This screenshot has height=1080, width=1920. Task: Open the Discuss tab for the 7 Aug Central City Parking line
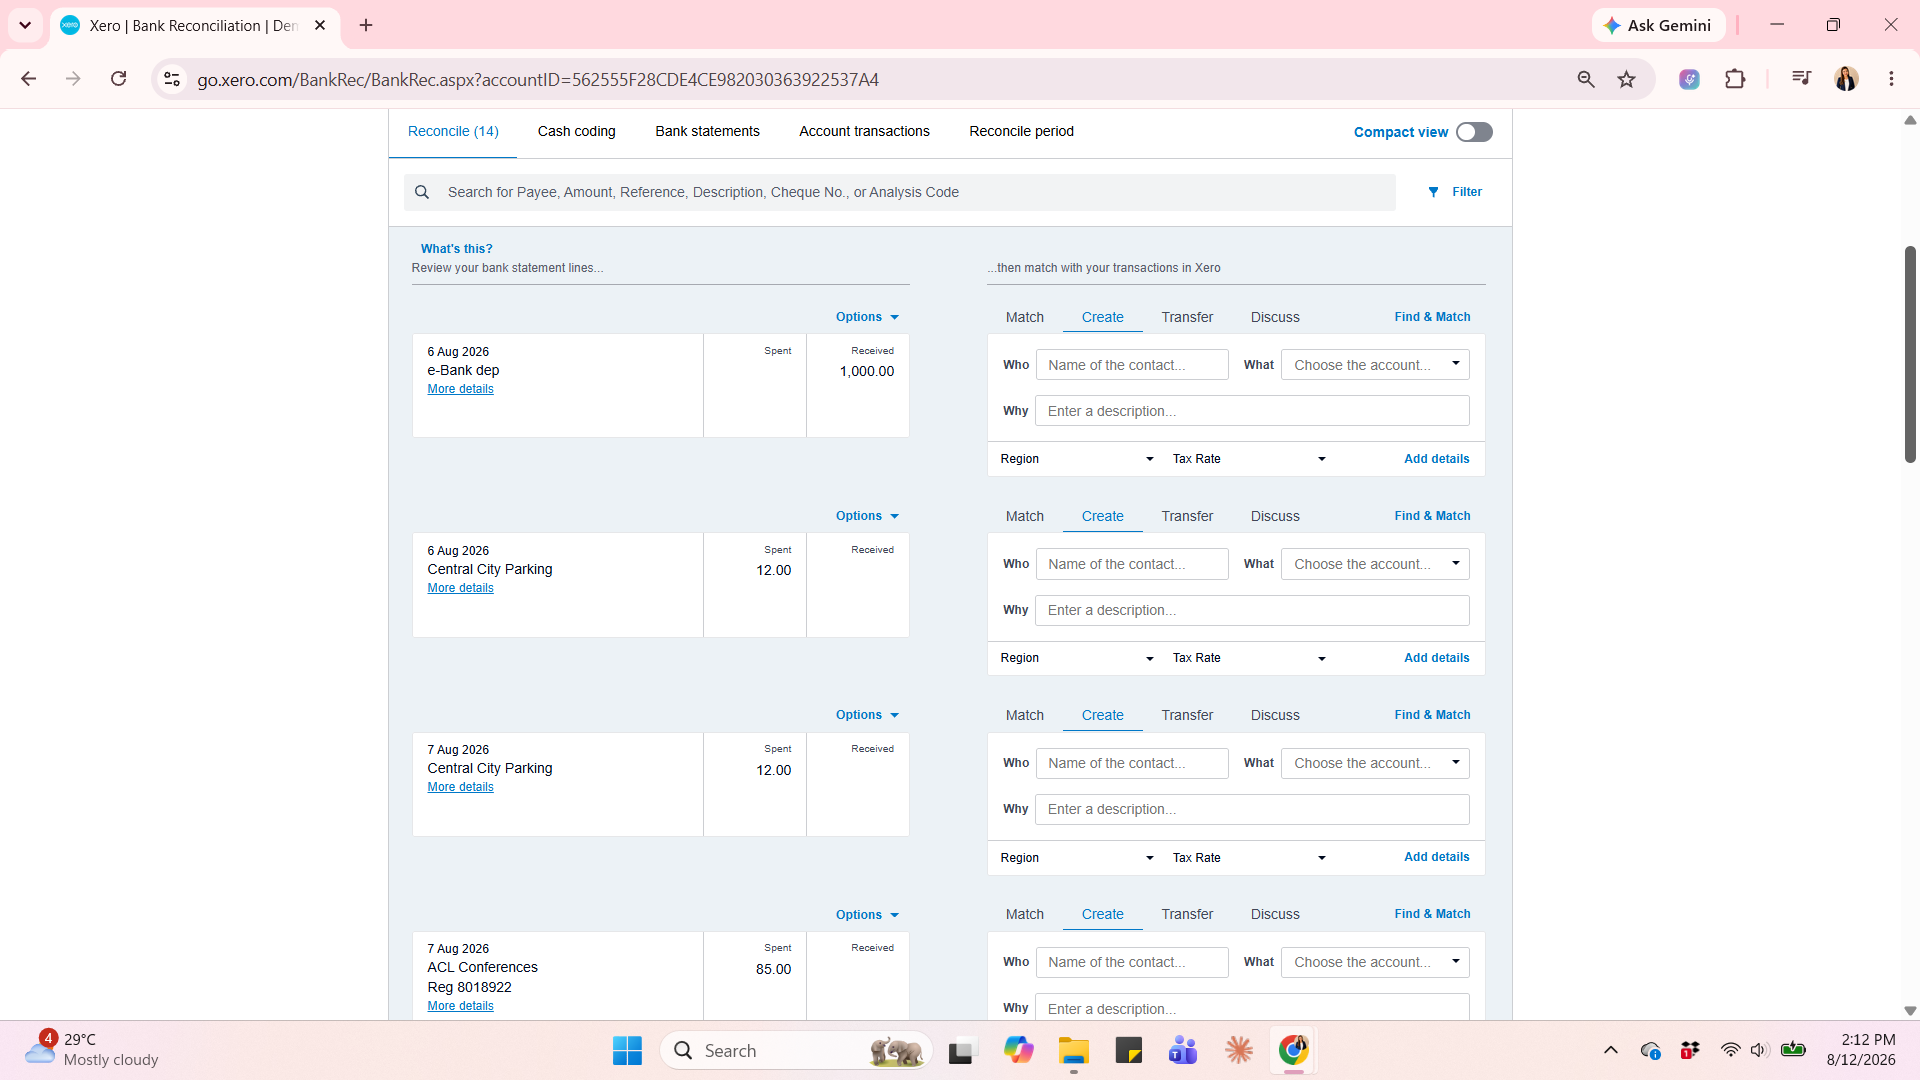(x=1275, y=715)
